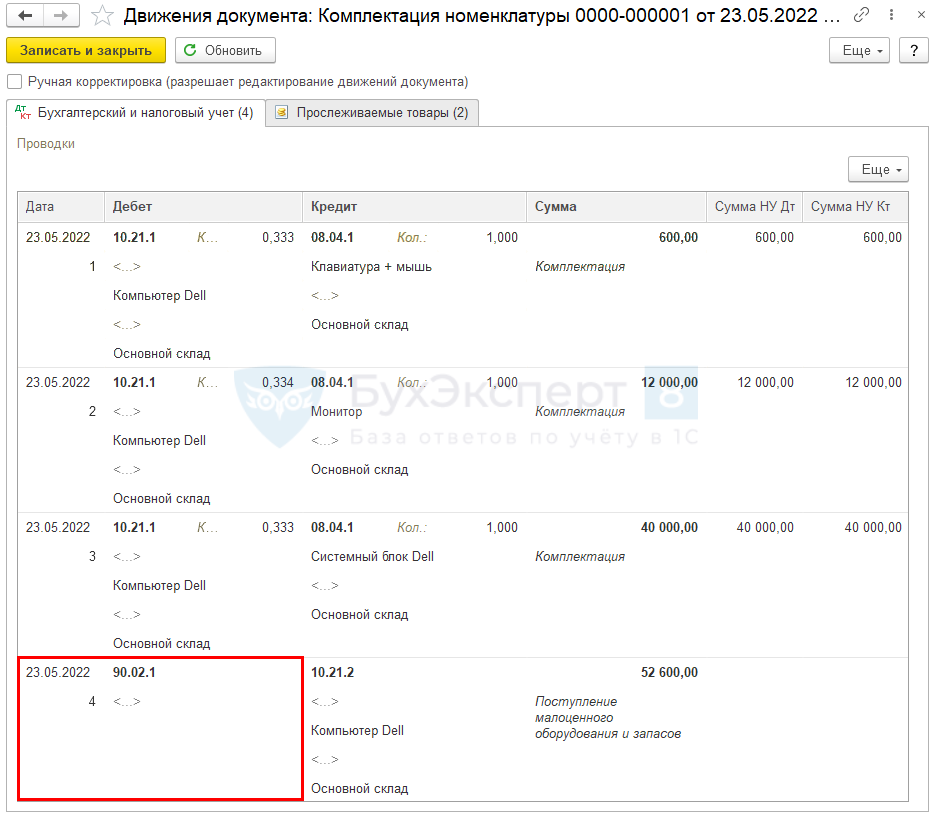Go back with the left arrow button
The image size is (933, 815).
click(25, 15)
